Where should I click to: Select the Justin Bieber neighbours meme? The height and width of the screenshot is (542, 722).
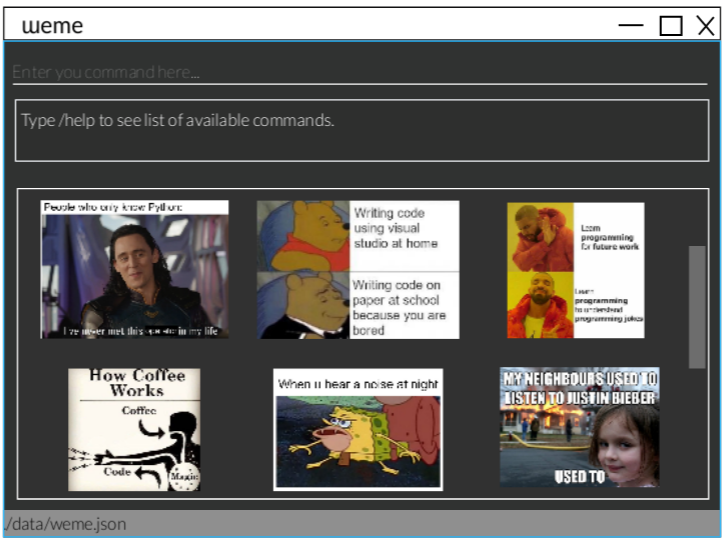point(579,427)
